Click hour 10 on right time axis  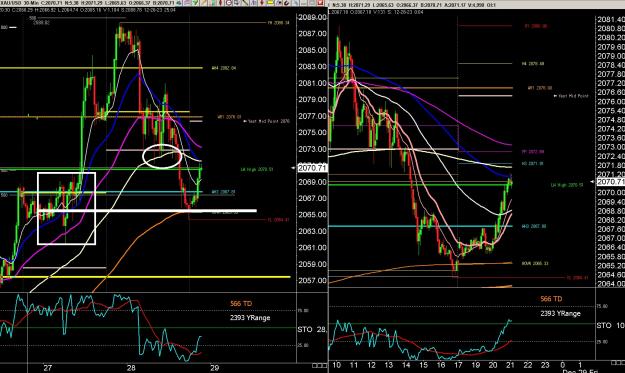pos(336,365)
